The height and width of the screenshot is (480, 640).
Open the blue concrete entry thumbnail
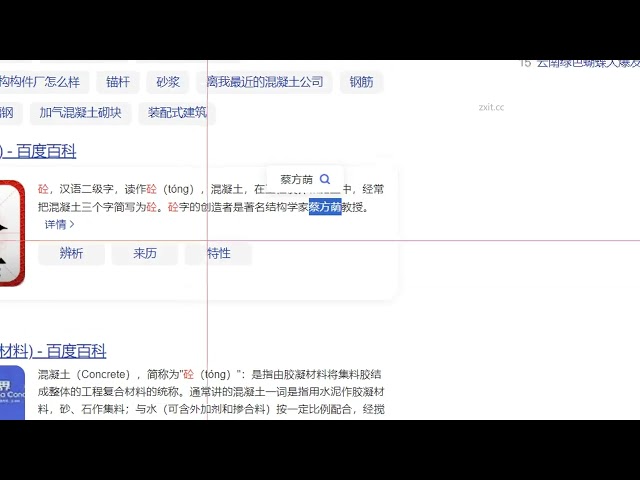12,393
